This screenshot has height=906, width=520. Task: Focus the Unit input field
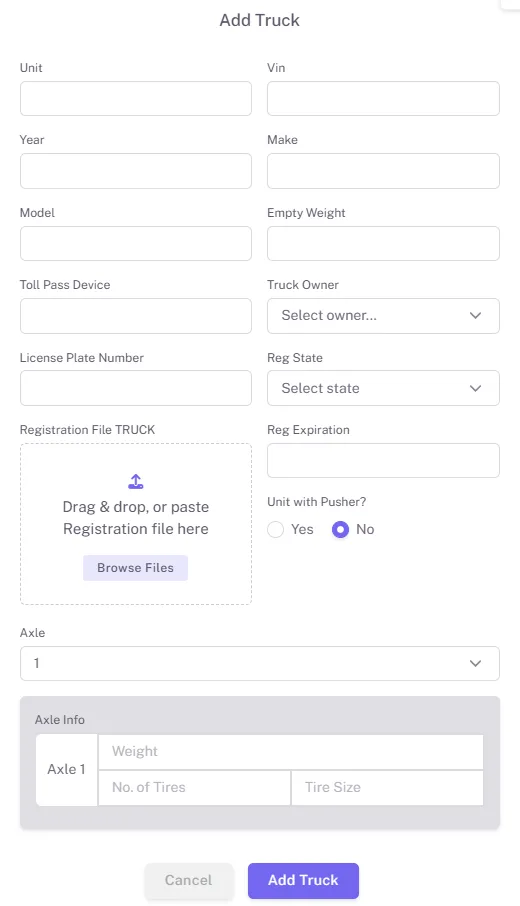(x=136, y=98)
